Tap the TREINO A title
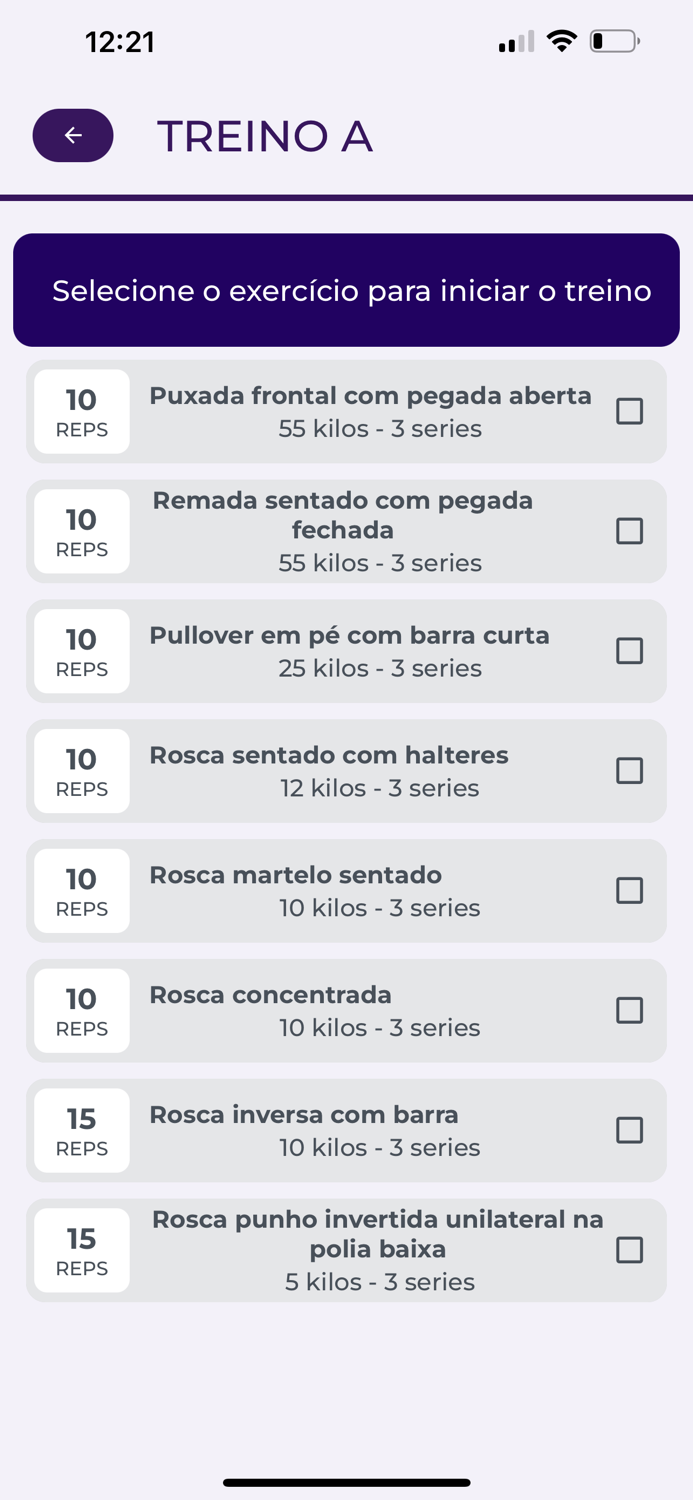 [265, 135]
